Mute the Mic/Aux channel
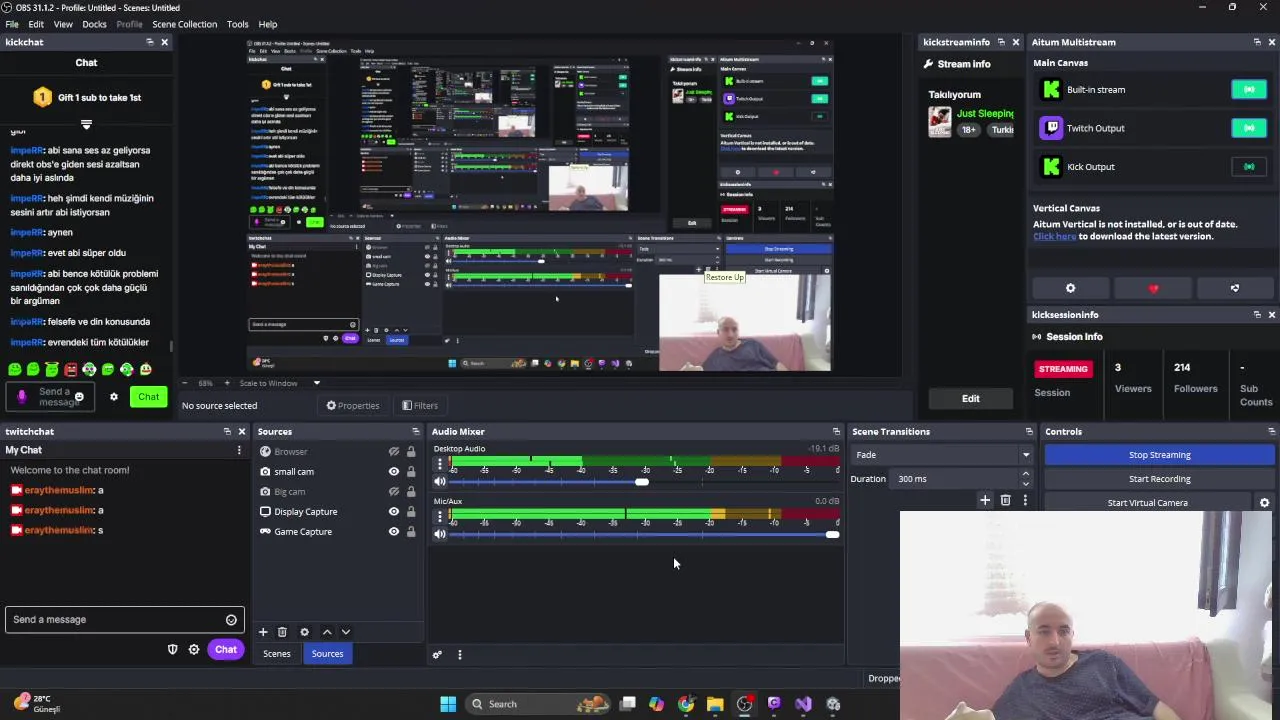1280x720 pixels. tap(440, 534)
